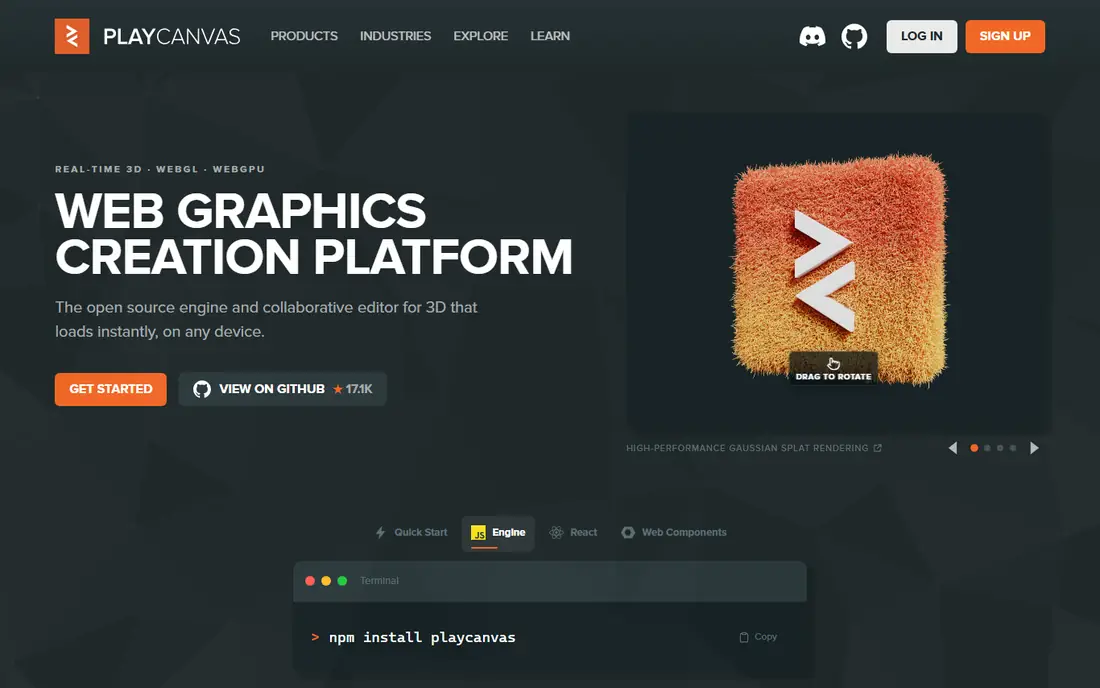Viewport: 1100px width, 688px height.
Task: Click the Get Started button
Action: tap(111, 389)
